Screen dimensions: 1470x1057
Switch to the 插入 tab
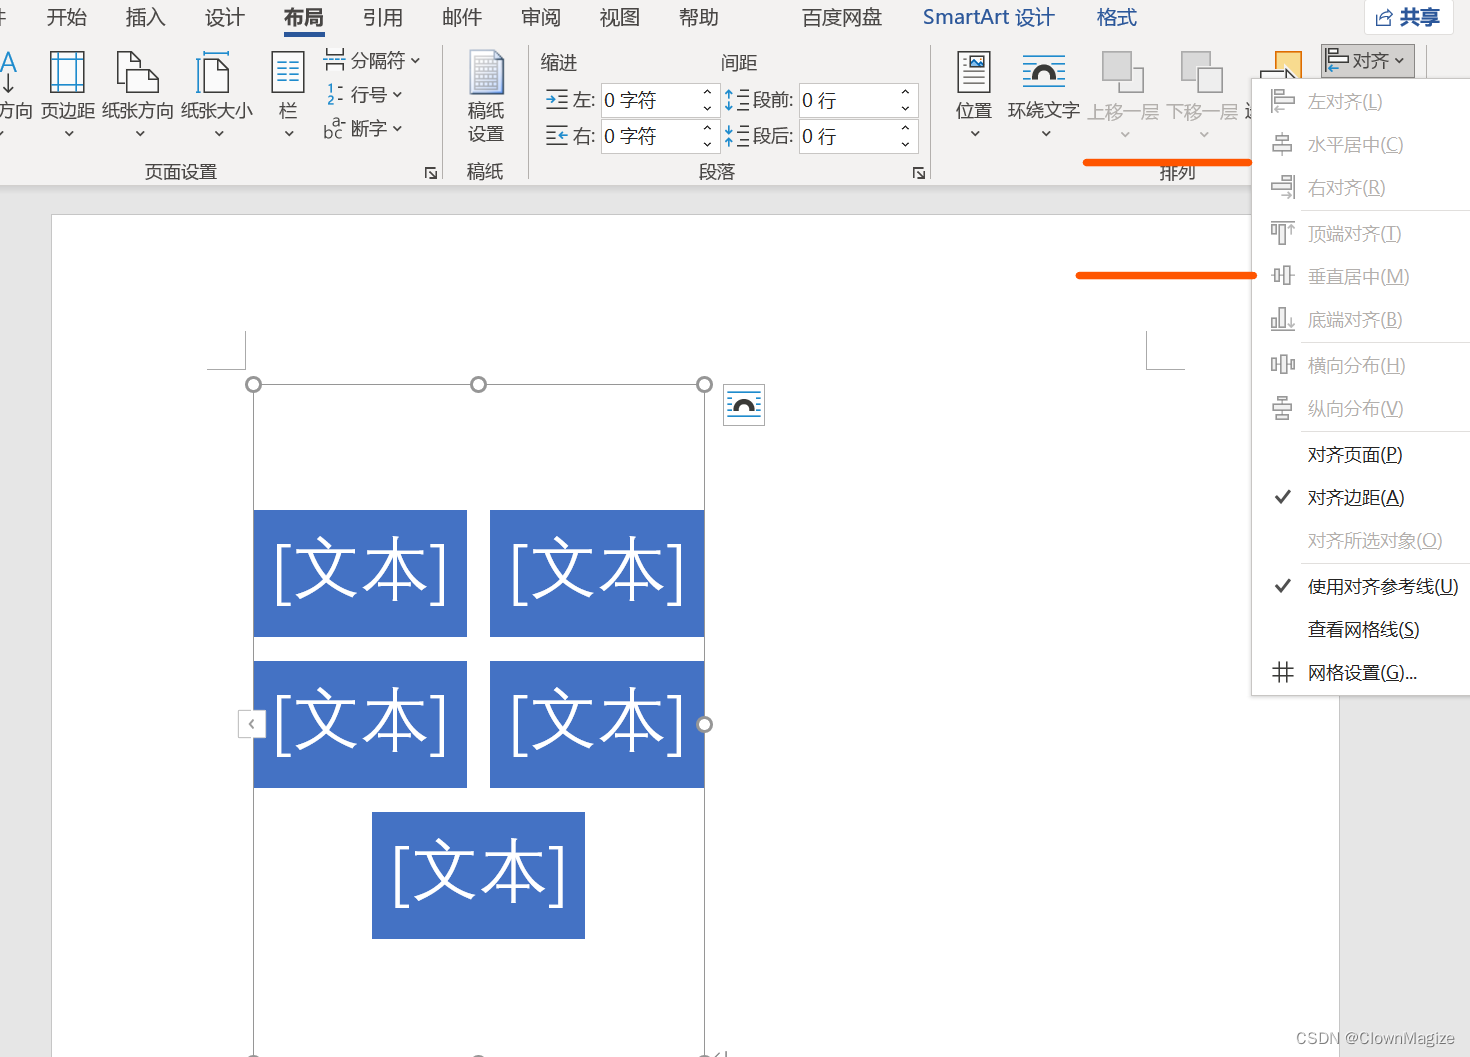146,17
